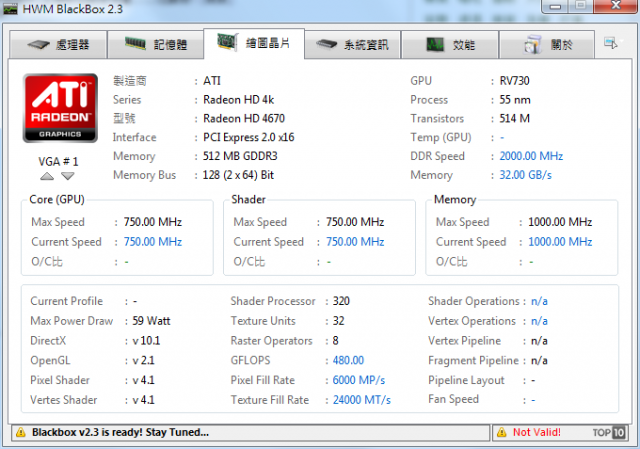Click Shader current speed 750.00 MHz
The width and height of the screenshot is (640, 449).
[355, 242]
